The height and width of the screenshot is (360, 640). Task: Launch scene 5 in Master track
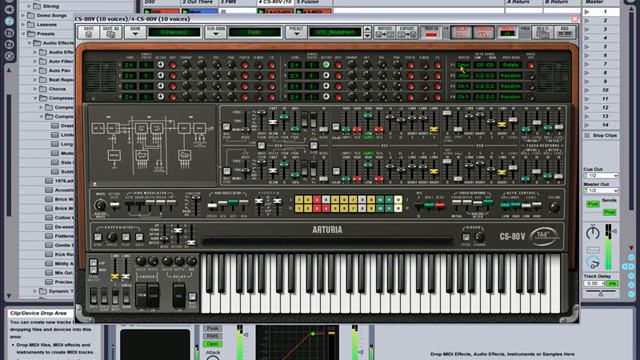[x=587, y=47]
